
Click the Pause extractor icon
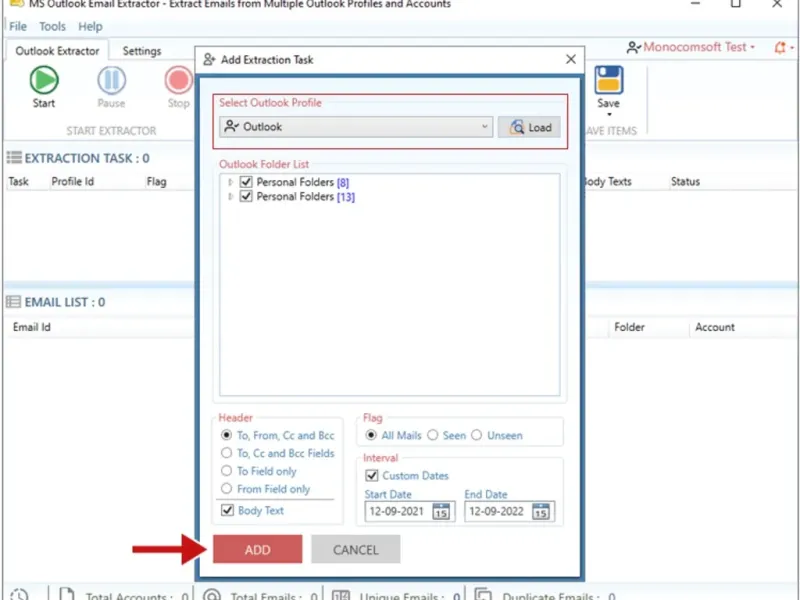coord(111,80)
